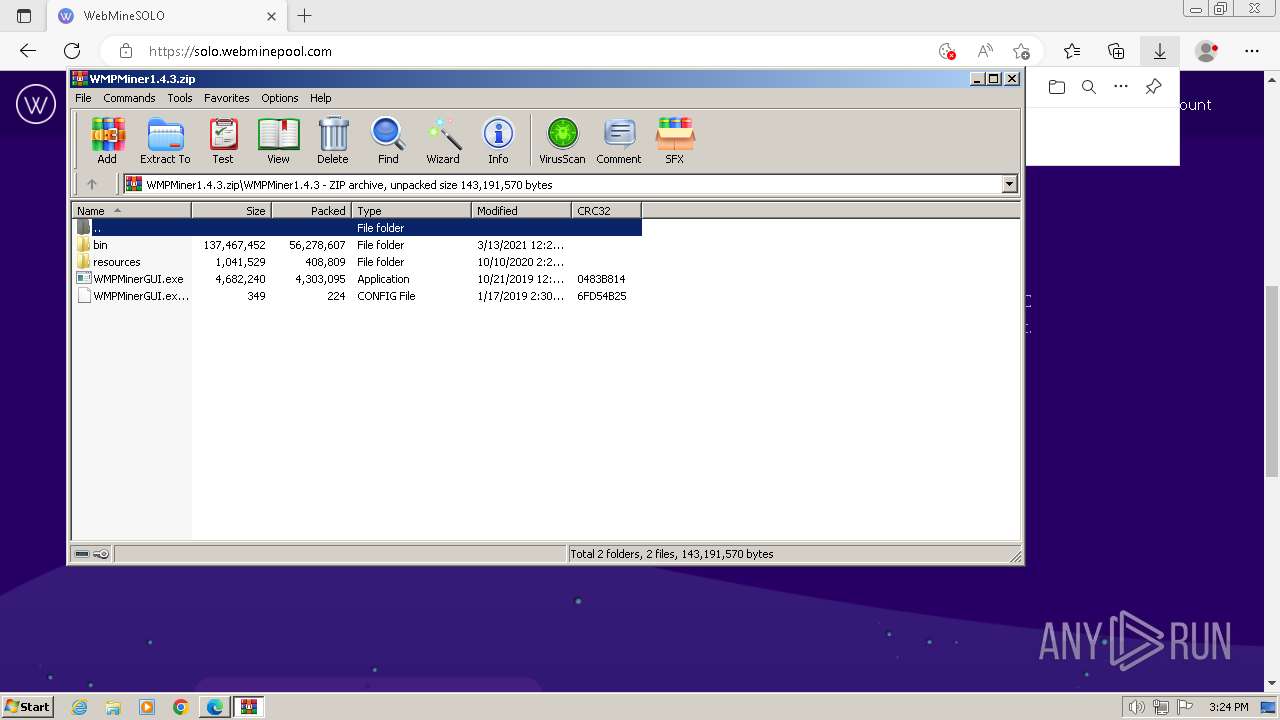Open Internet Explorer from taskbar
Image resolution: width=1280 pixels, height=720 pixels.
pyautogui.click(x=79, y=707)
